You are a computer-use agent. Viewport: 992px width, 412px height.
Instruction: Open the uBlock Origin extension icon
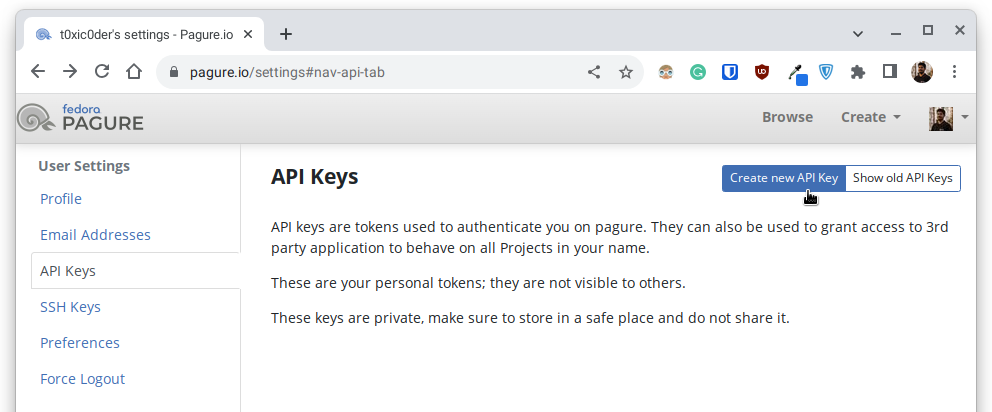pyautogui.click(x=762, y=72)
